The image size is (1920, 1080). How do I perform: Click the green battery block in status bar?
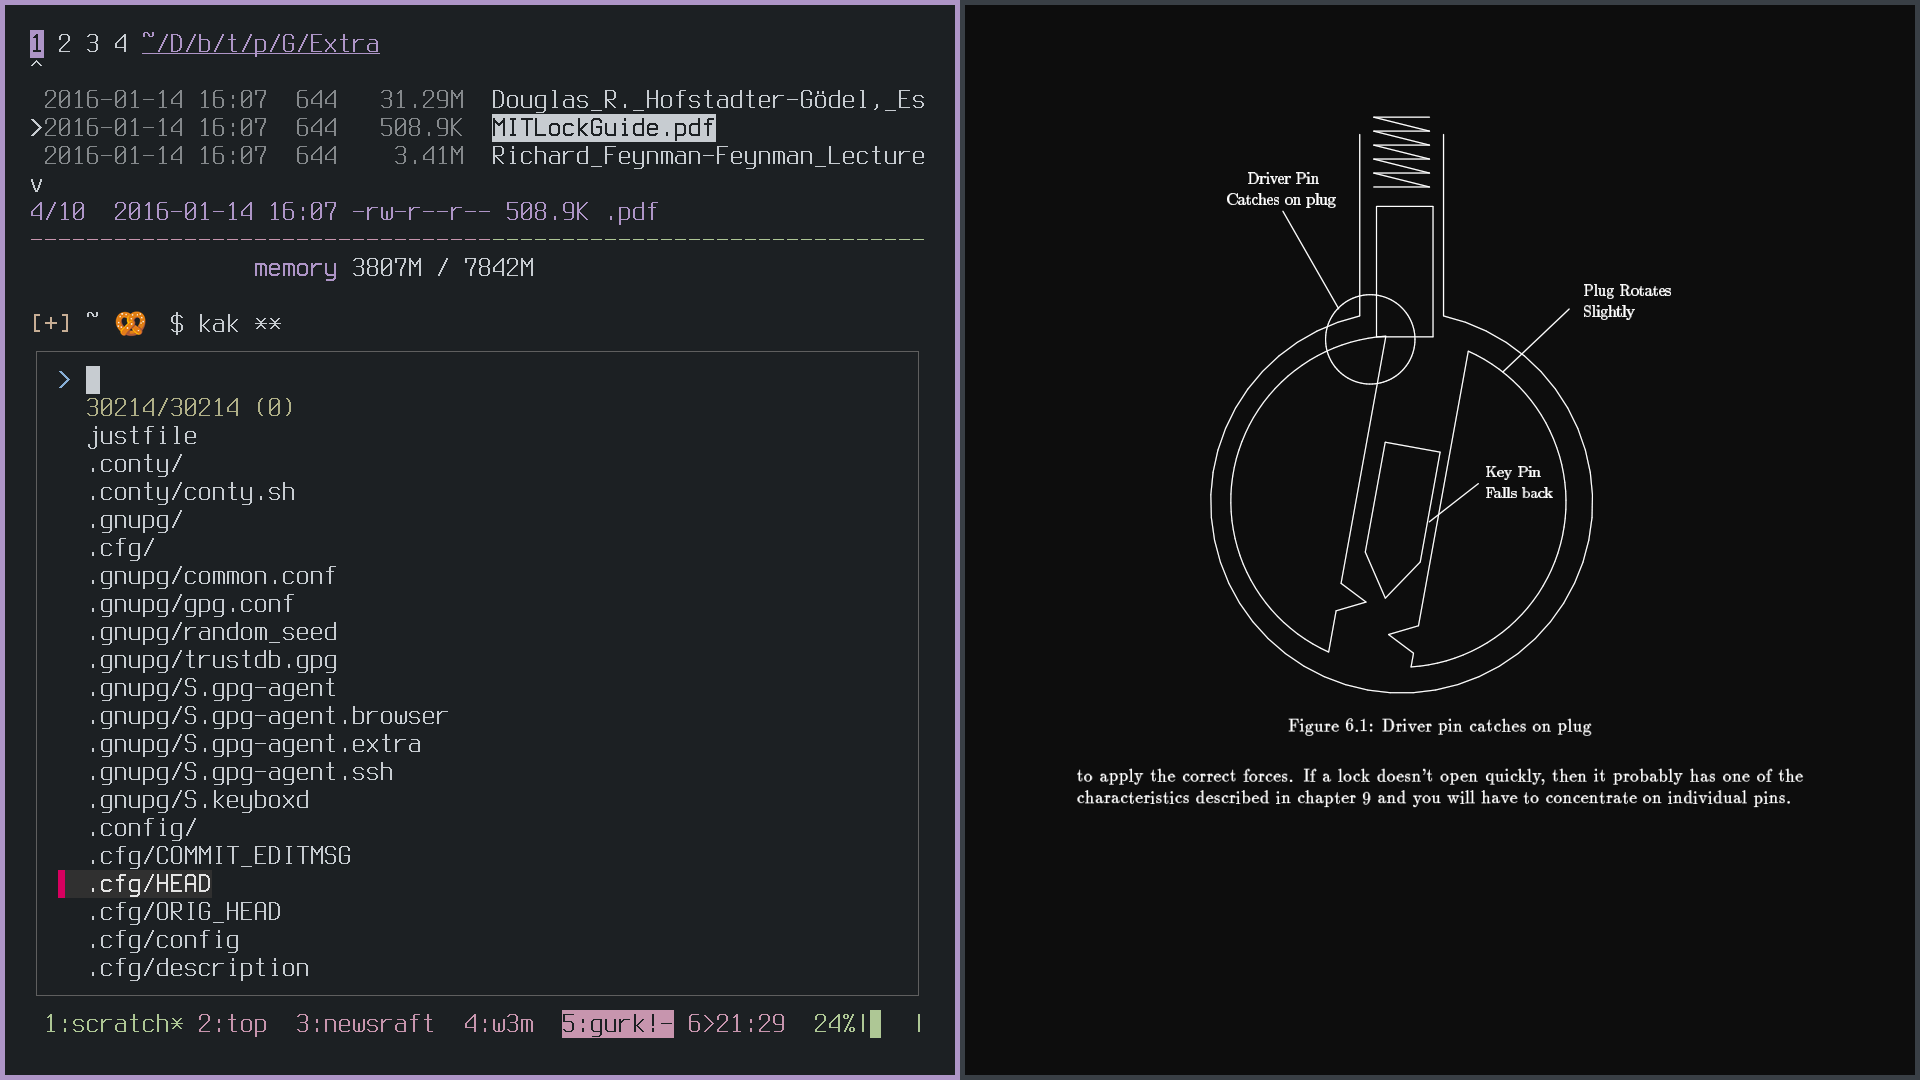875,1024
